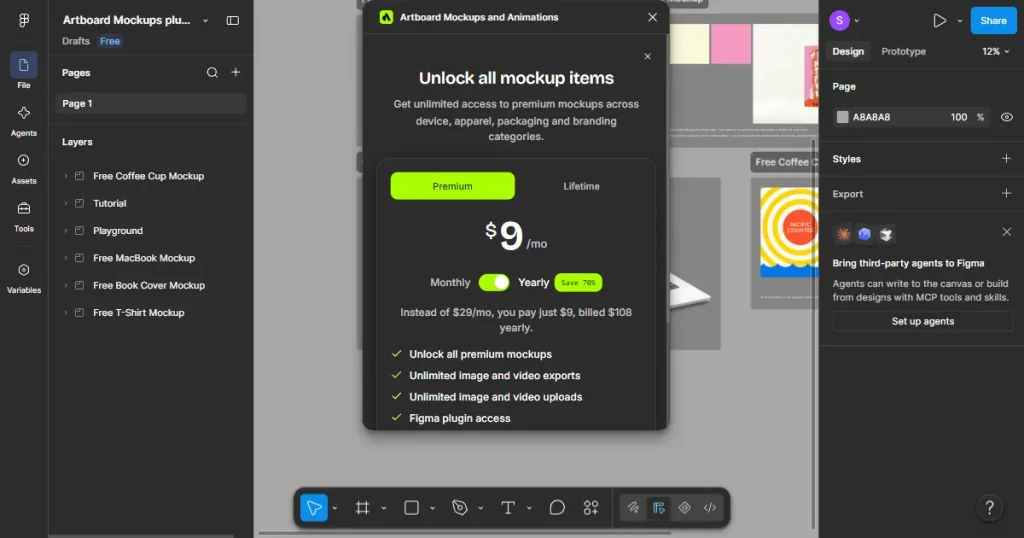The width and height of the screenshot is (1024, 538).
Task: Switch to the Design tab
Action: [848, 51]
